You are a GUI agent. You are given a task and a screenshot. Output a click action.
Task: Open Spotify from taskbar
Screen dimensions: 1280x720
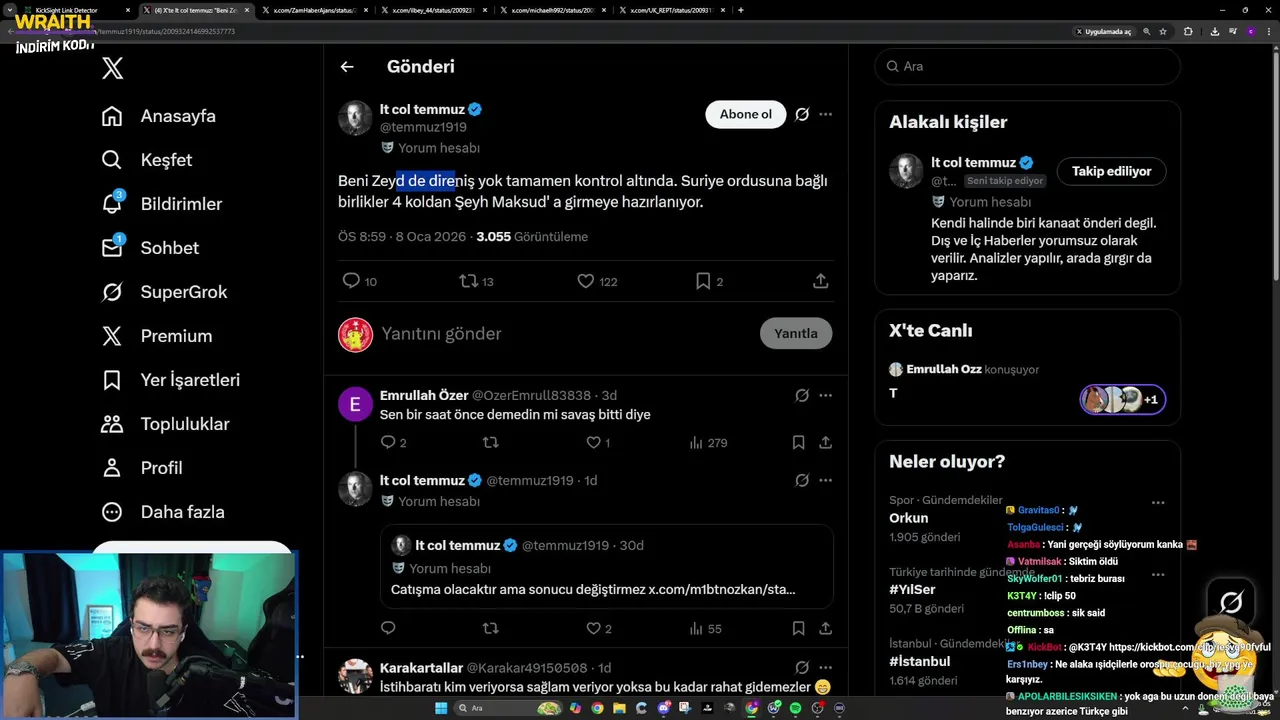(x=796, y=708)
